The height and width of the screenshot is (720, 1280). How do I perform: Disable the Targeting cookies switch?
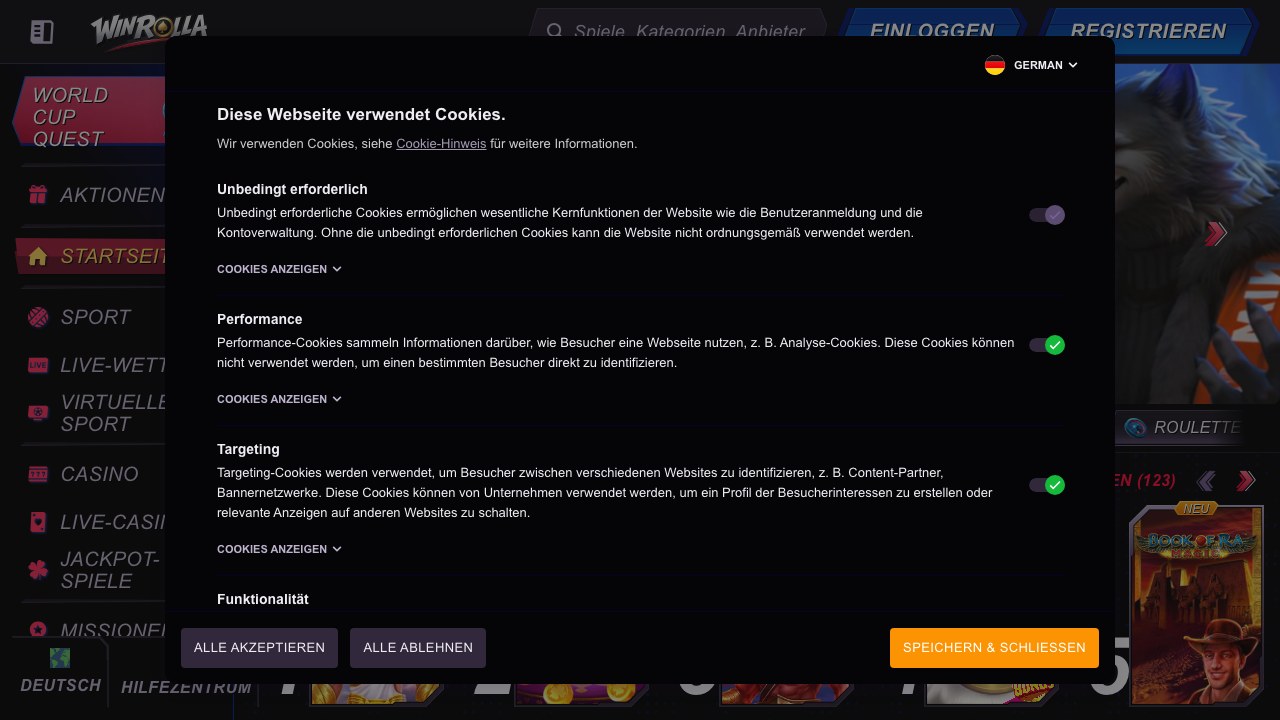[x=1047, y=485]
